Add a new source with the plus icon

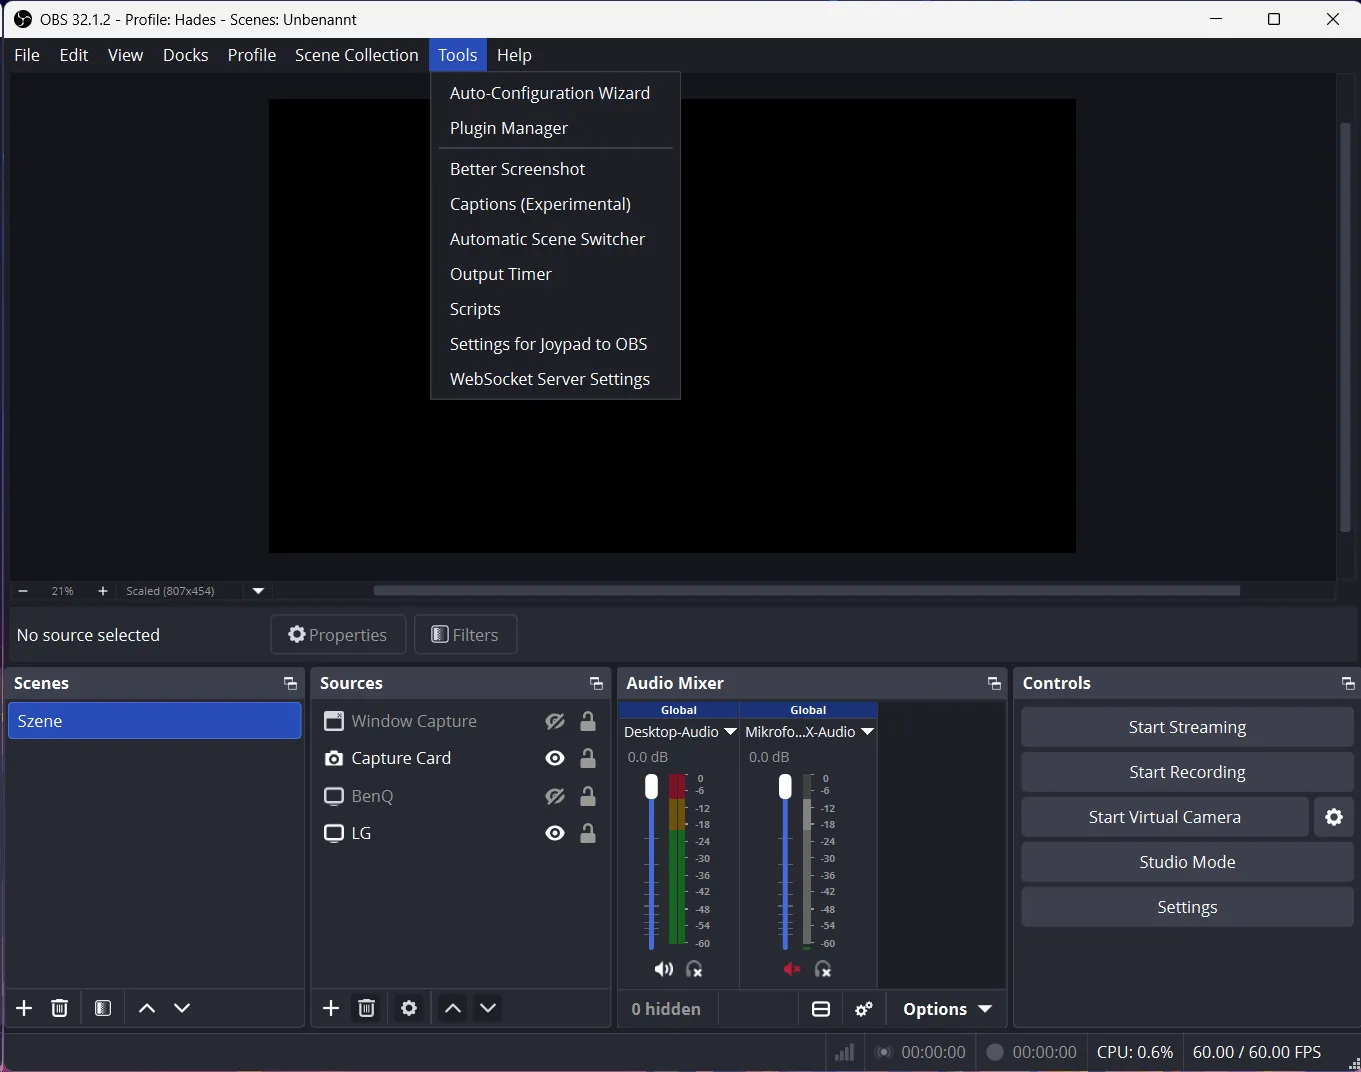(331, 1008)
